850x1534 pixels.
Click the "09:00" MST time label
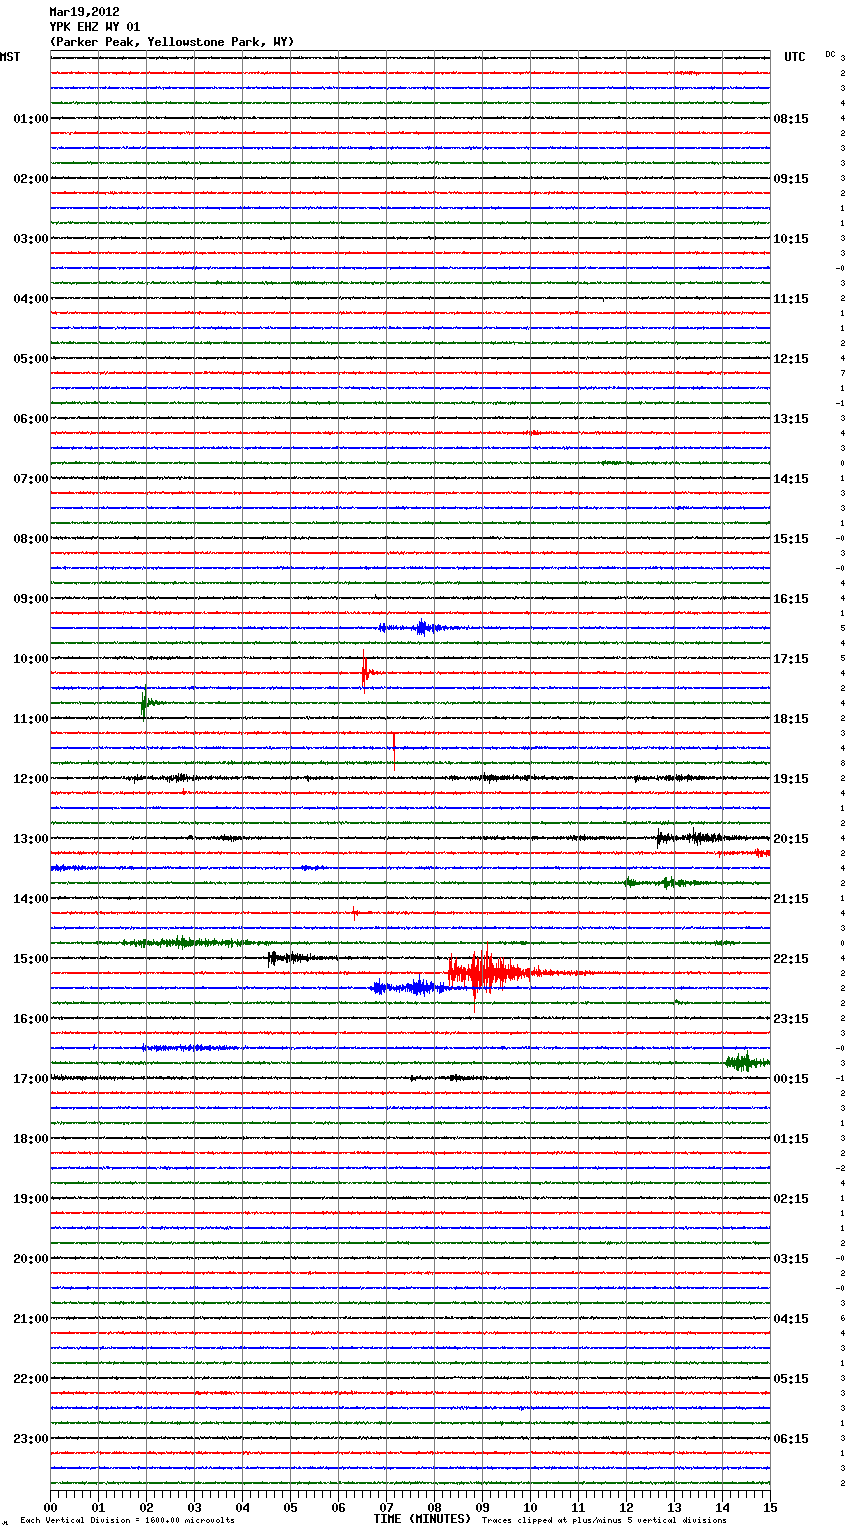pyautogui.click(x=30, y=599)
